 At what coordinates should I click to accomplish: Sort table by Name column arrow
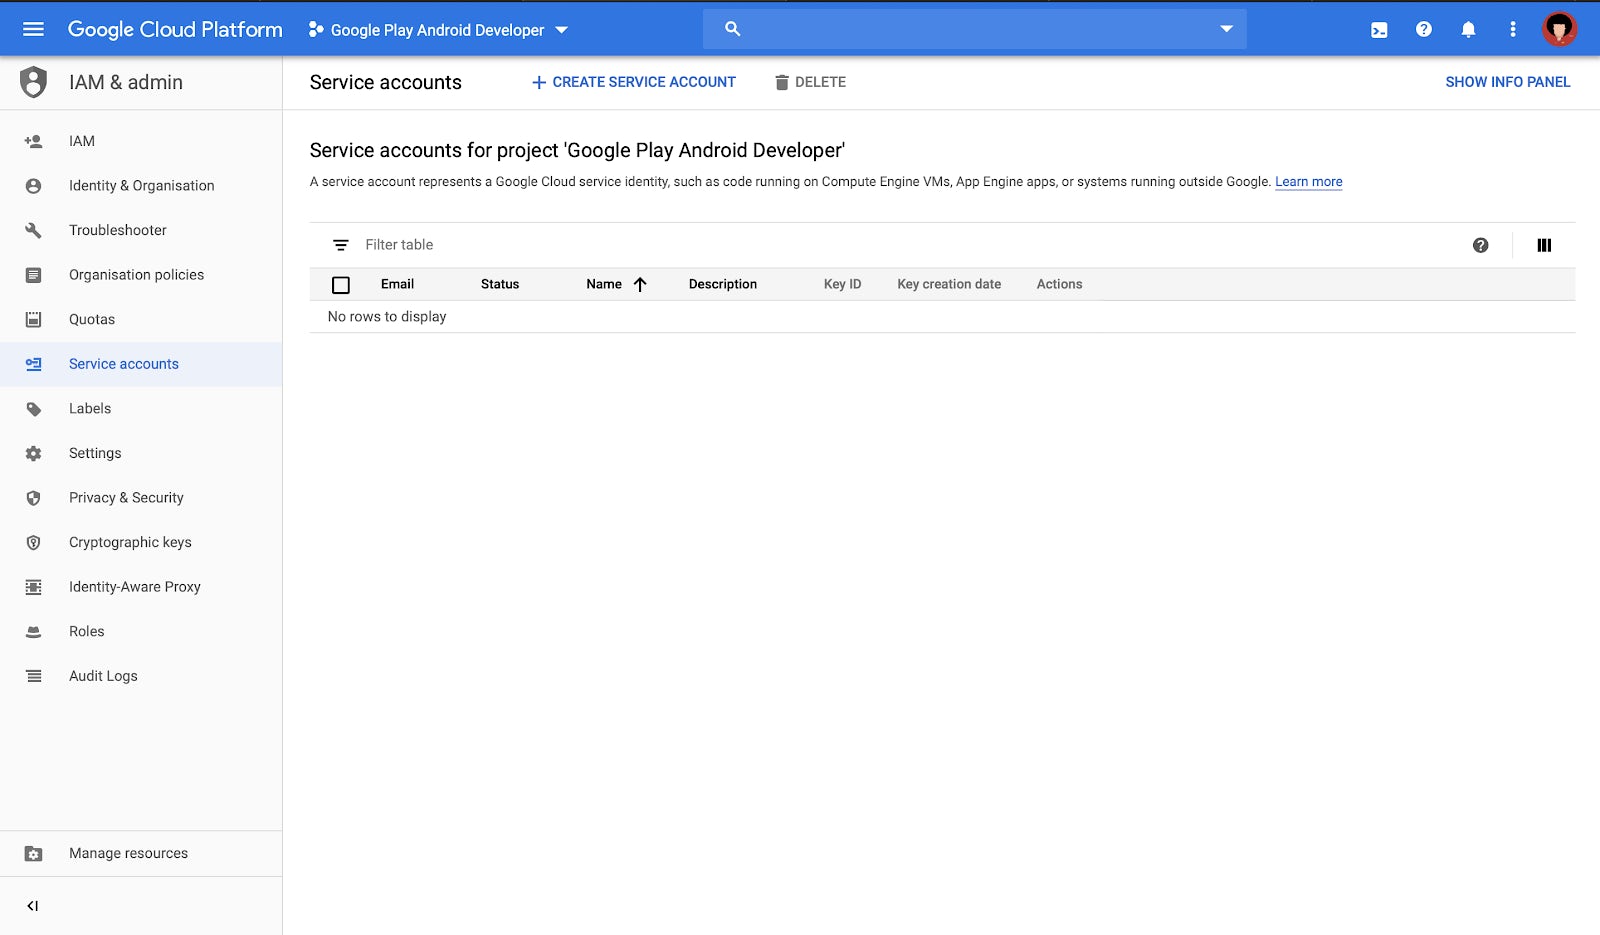click(640, 284)
